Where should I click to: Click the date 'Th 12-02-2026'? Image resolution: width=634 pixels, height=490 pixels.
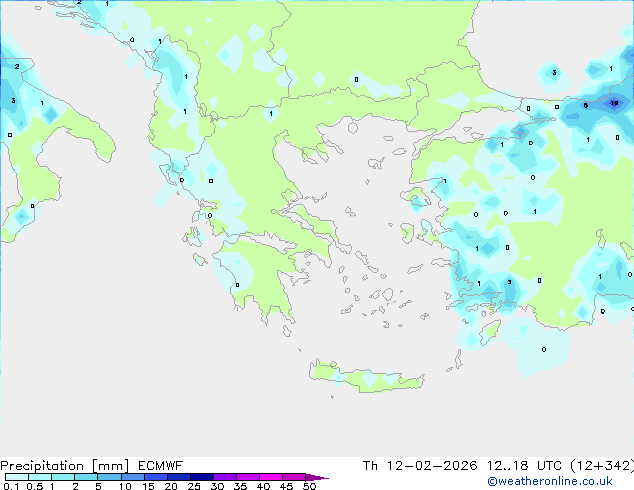tap(420, 466)
